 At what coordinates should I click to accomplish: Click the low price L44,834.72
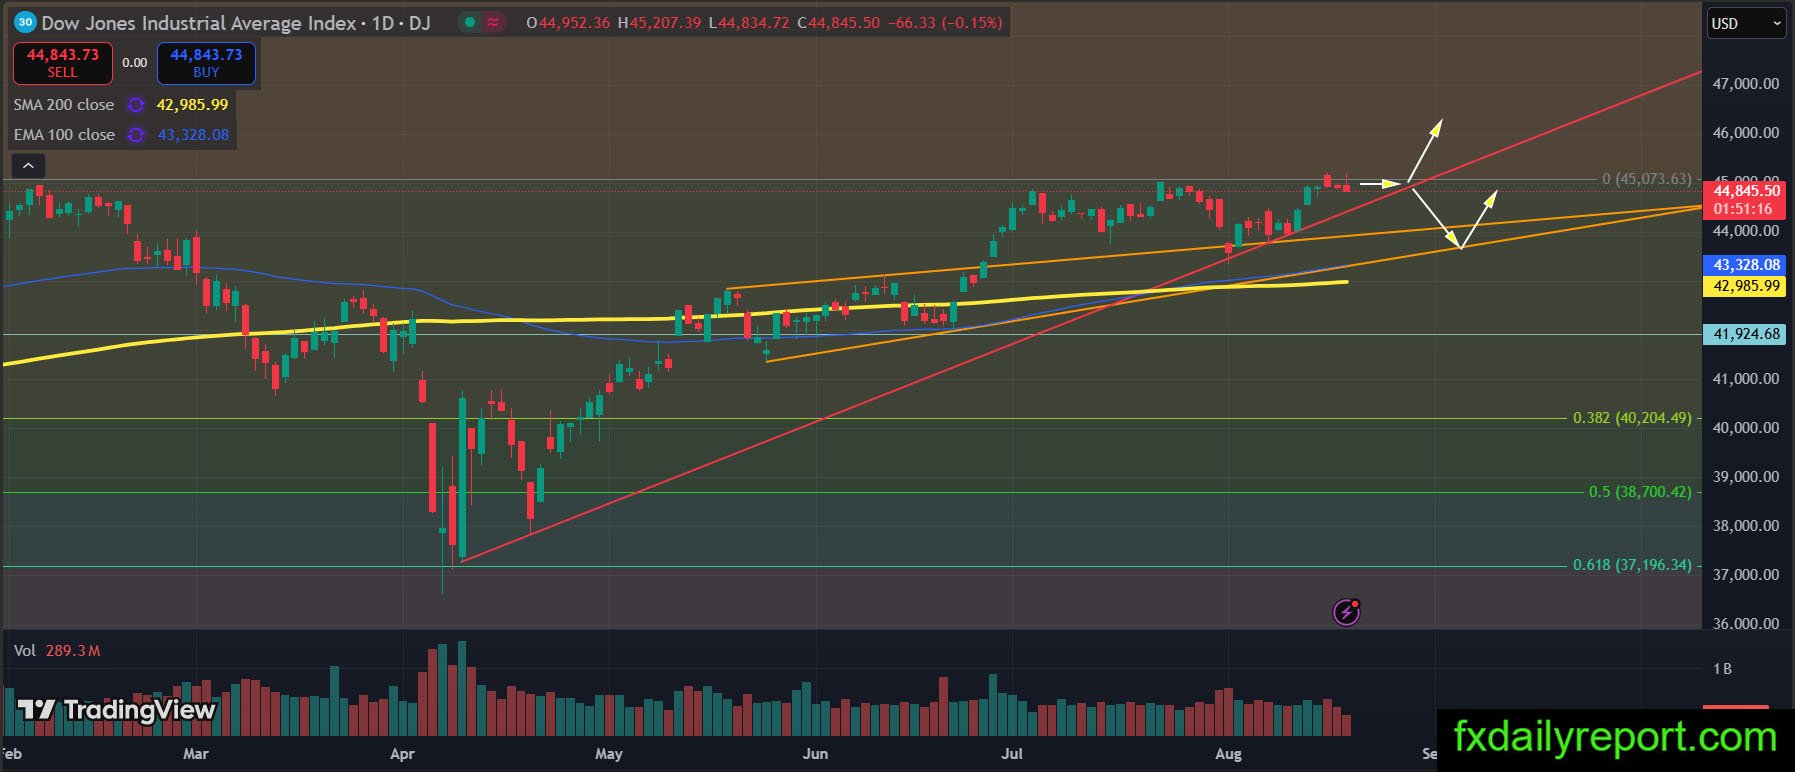(x=749, y=23)
